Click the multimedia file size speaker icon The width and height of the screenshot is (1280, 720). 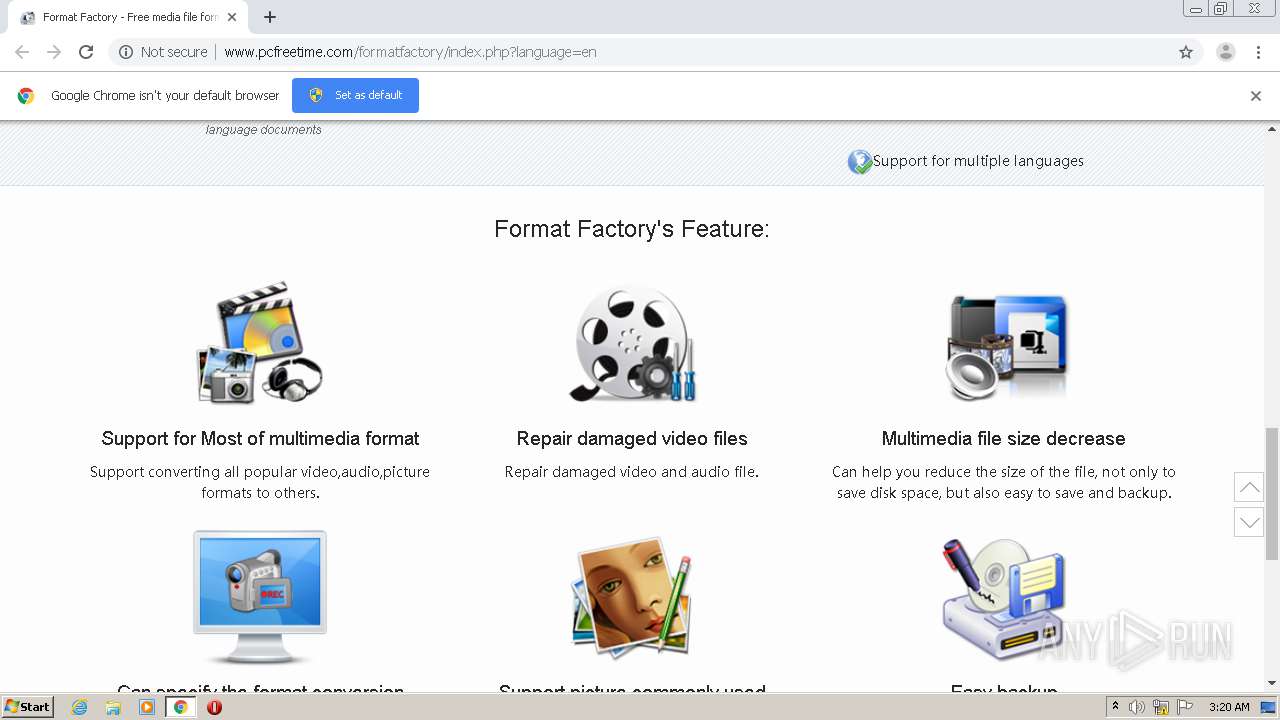[1007, 347]
